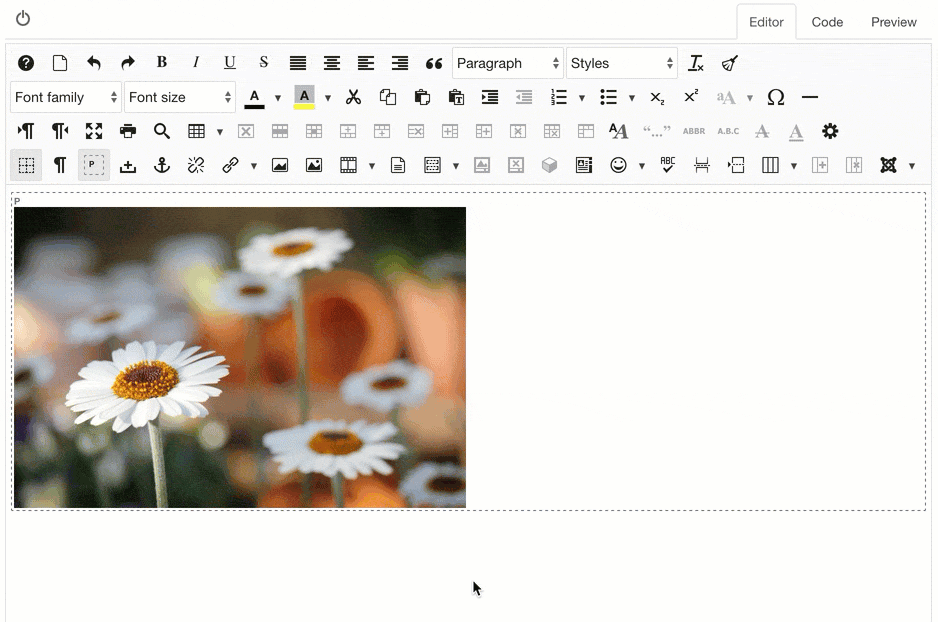Open the Font Family dropdown
This screenshot has width=938, height=622.
(x=64, y=97)
